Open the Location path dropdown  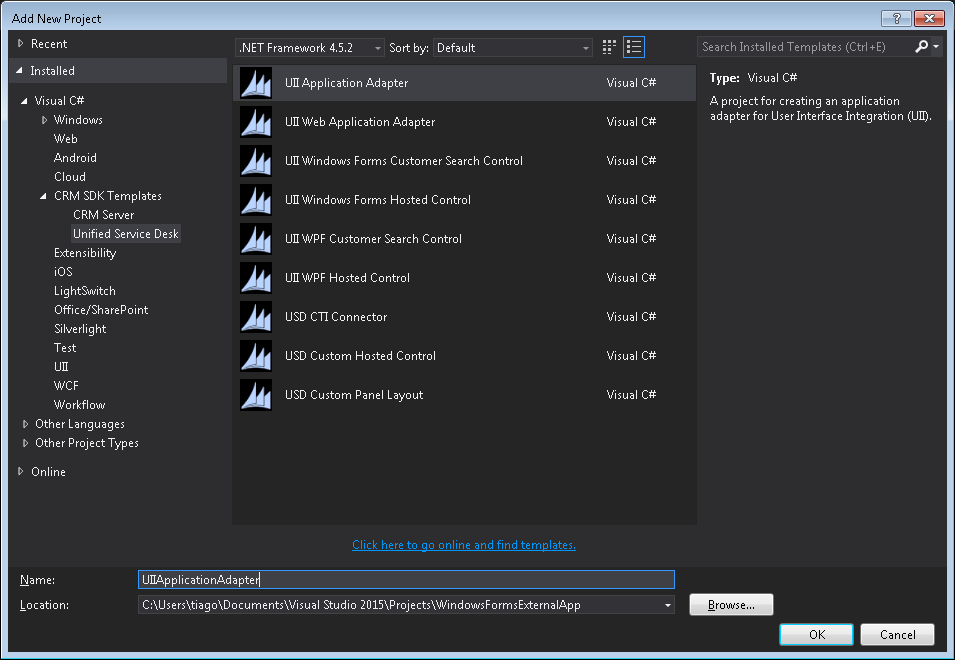coord(667,605)
